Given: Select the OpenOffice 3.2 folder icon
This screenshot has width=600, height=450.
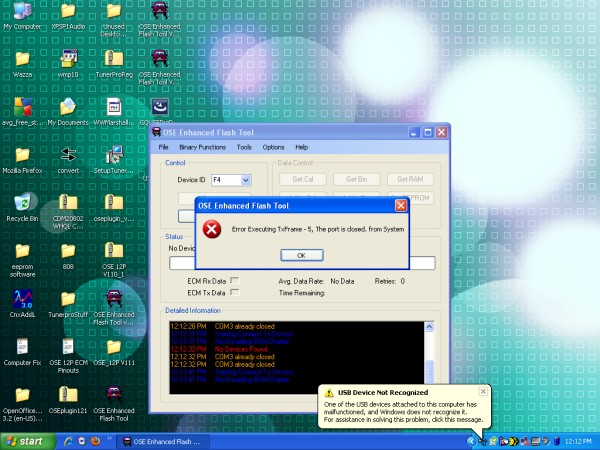Looking at the screenshot, I should (x=22, y=404).
